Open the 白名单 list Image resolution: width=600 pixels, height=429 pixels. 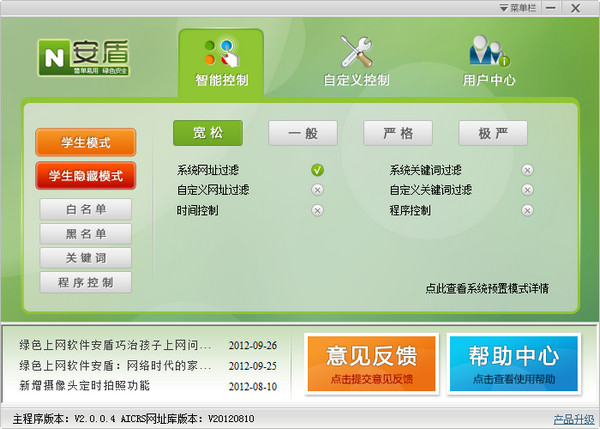85,210
